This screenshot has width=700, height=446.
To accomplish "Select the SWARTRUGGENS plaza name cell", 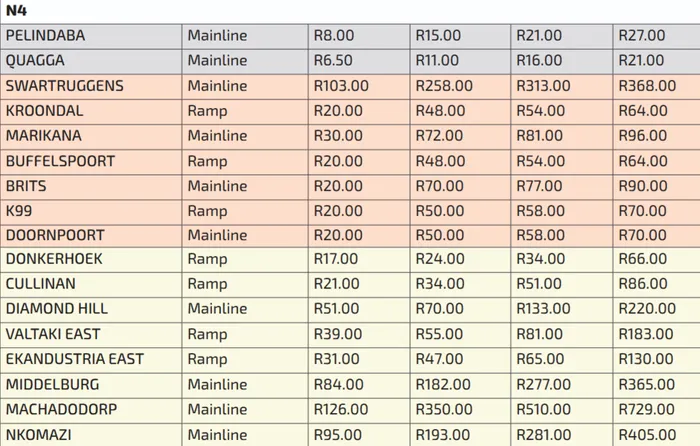I will 65,86.
